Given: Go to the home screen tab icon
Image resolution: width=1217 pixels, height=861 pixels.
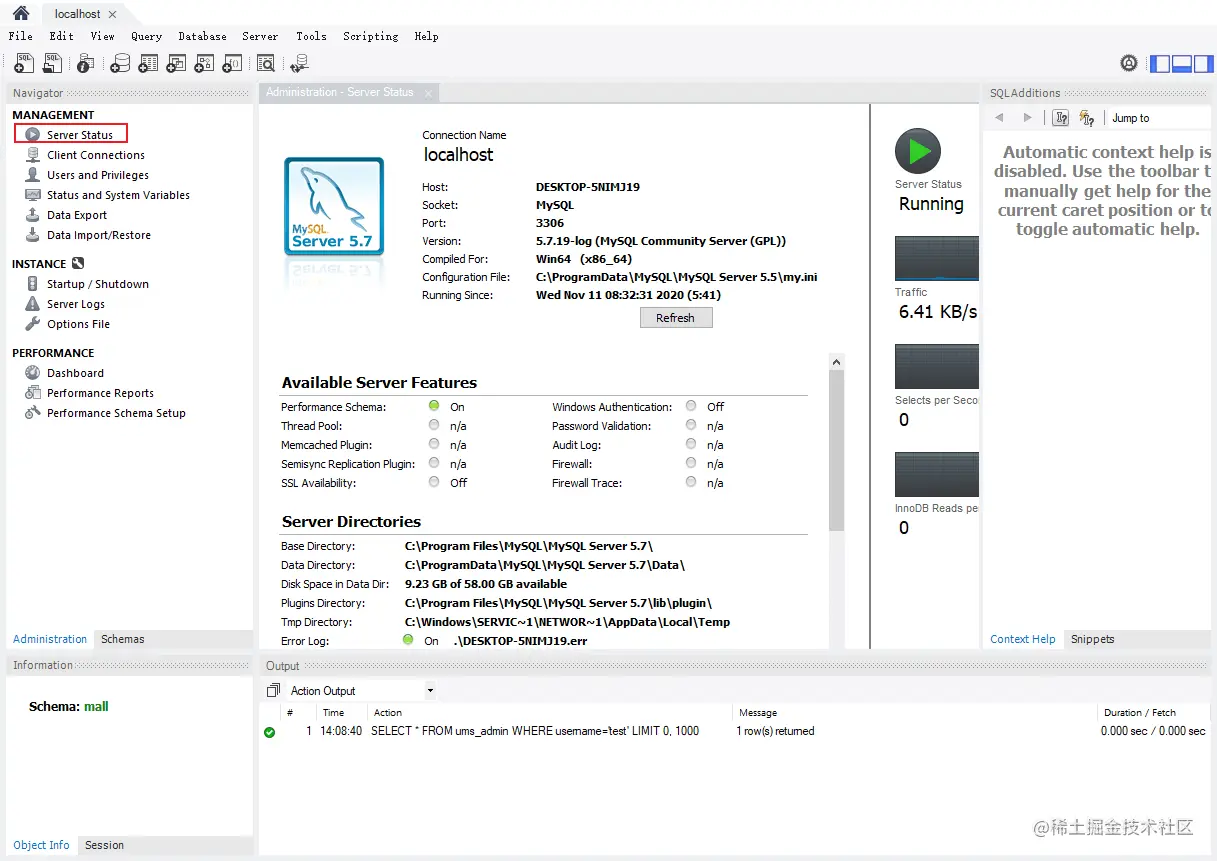Looking at the screenshot, I should [x=20, y=13].
